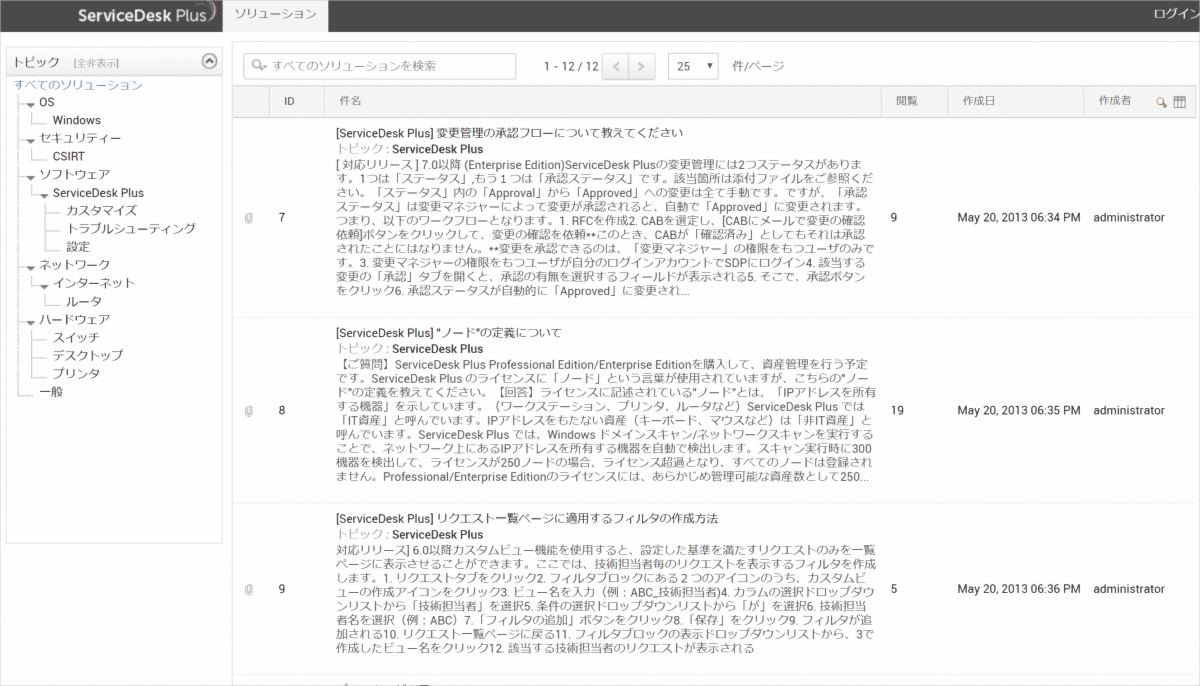Open the column chooser table icon

pyautogui.click(x=1179, y=102)
